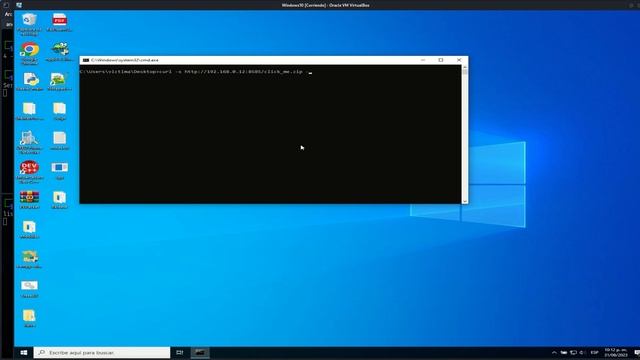Viewport: 640px width, 360px height.
Task: Open the Windows Start menu
Action: click(x=24, y=353)
